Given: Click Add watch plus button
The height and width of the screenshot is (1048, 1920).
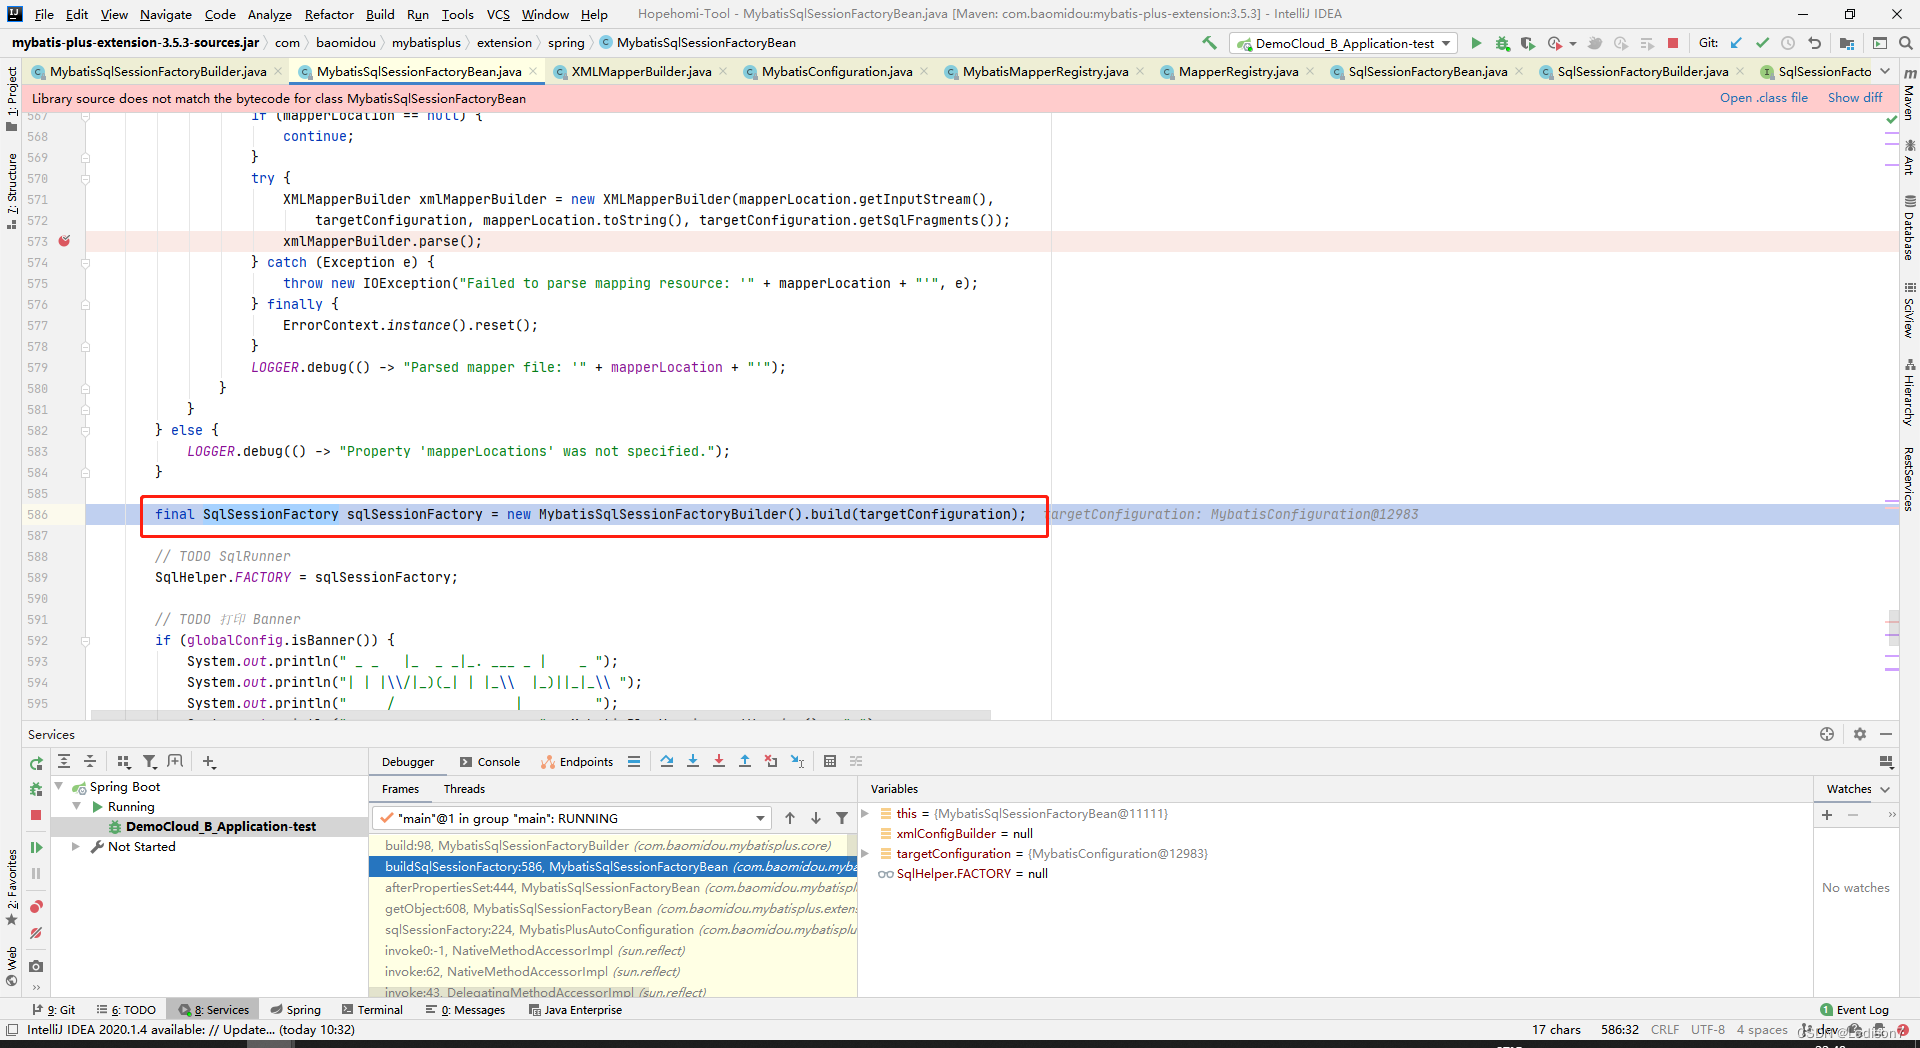Looking at the screenshot, I should click(1827, 815).
